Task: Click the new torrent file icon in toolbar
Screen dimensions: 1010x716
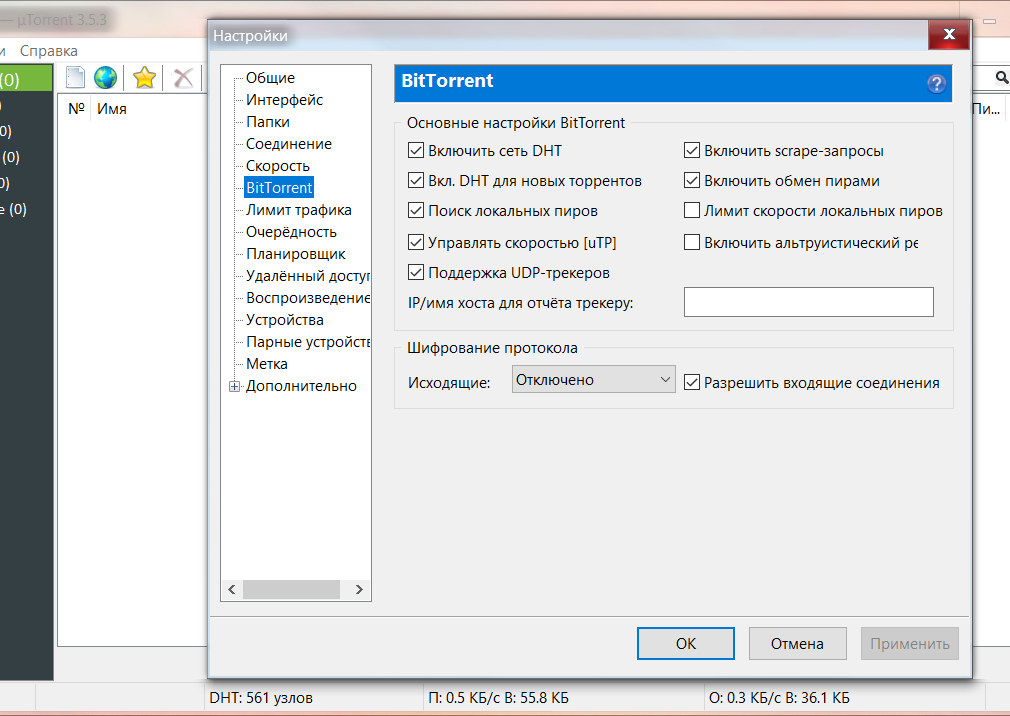Action: [75, 78]
